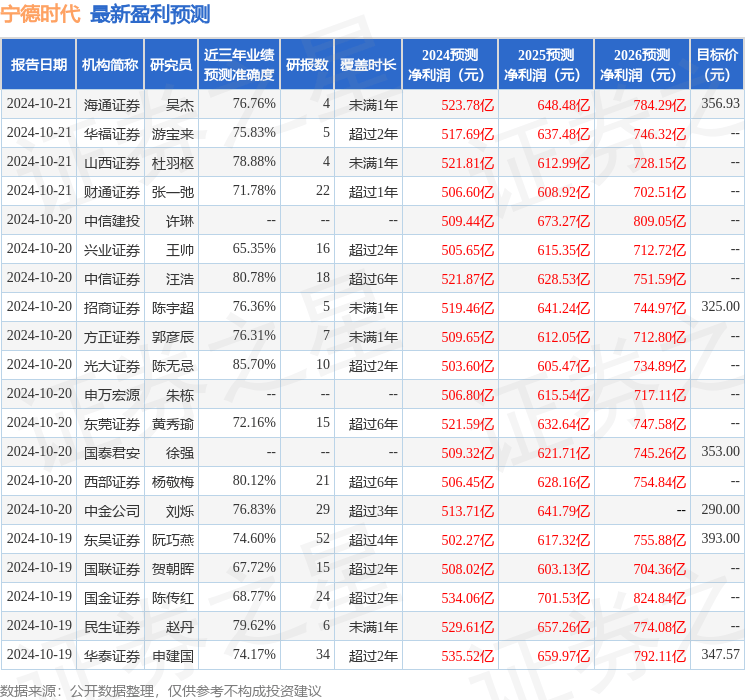The image size is (745, 700).
Task: Click the 宁德时代 title text
Action: (40, 14)
